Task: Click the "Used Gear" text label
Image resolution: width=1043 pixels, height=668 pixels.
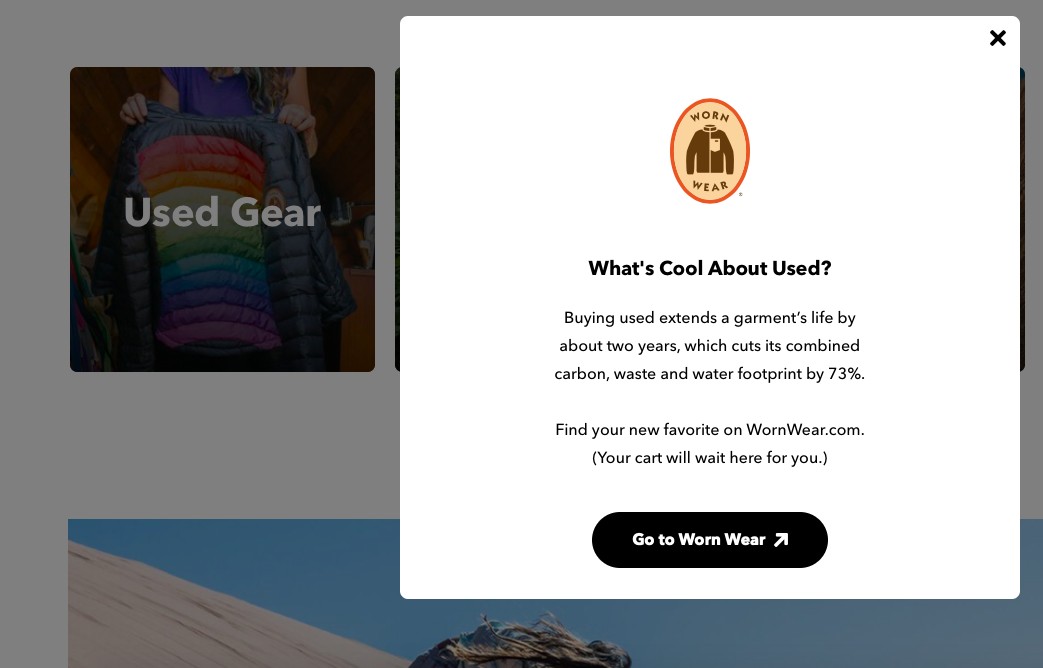Action: coord(222,212)
